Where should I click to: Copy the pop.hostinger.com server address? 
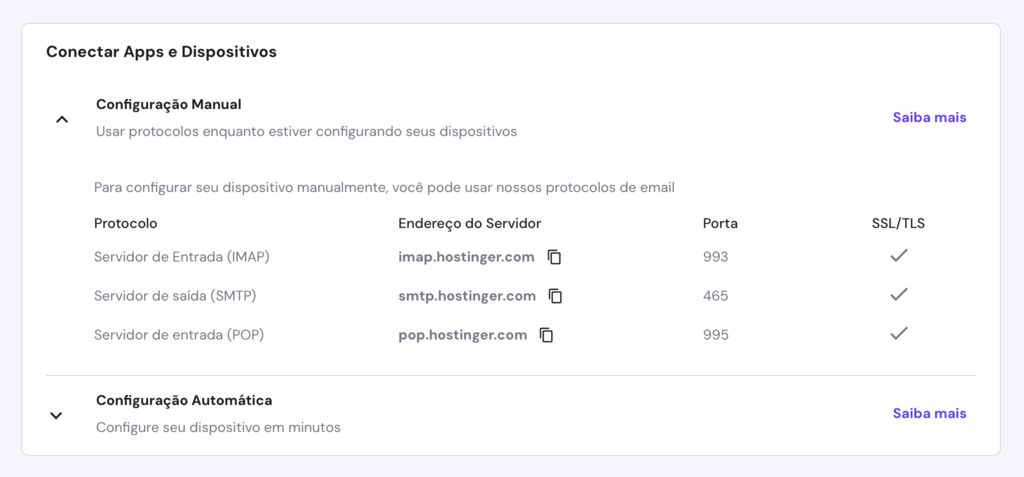tap(547, 335)
